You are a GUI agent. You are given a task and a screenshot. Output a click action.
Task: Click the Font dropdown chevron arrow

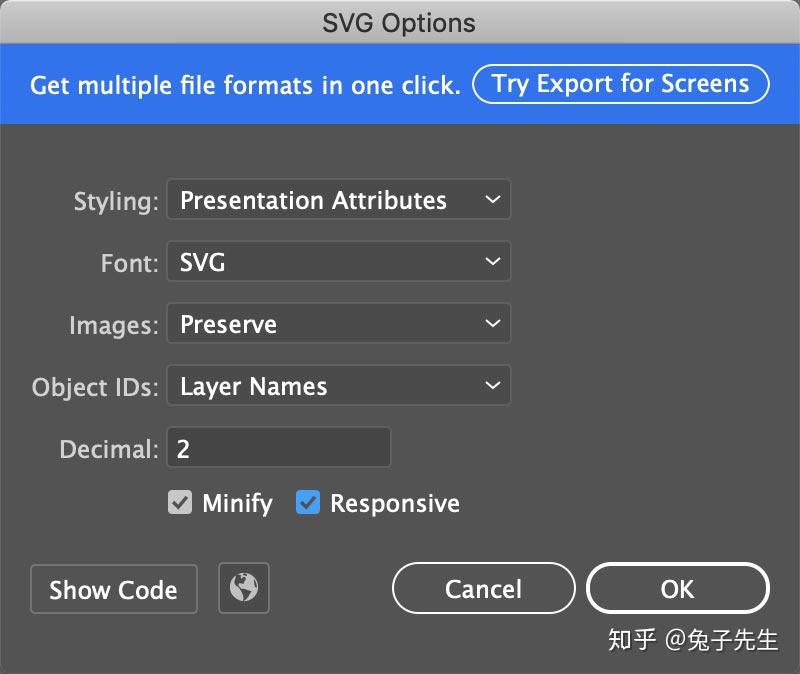click(x=492, y=262)
